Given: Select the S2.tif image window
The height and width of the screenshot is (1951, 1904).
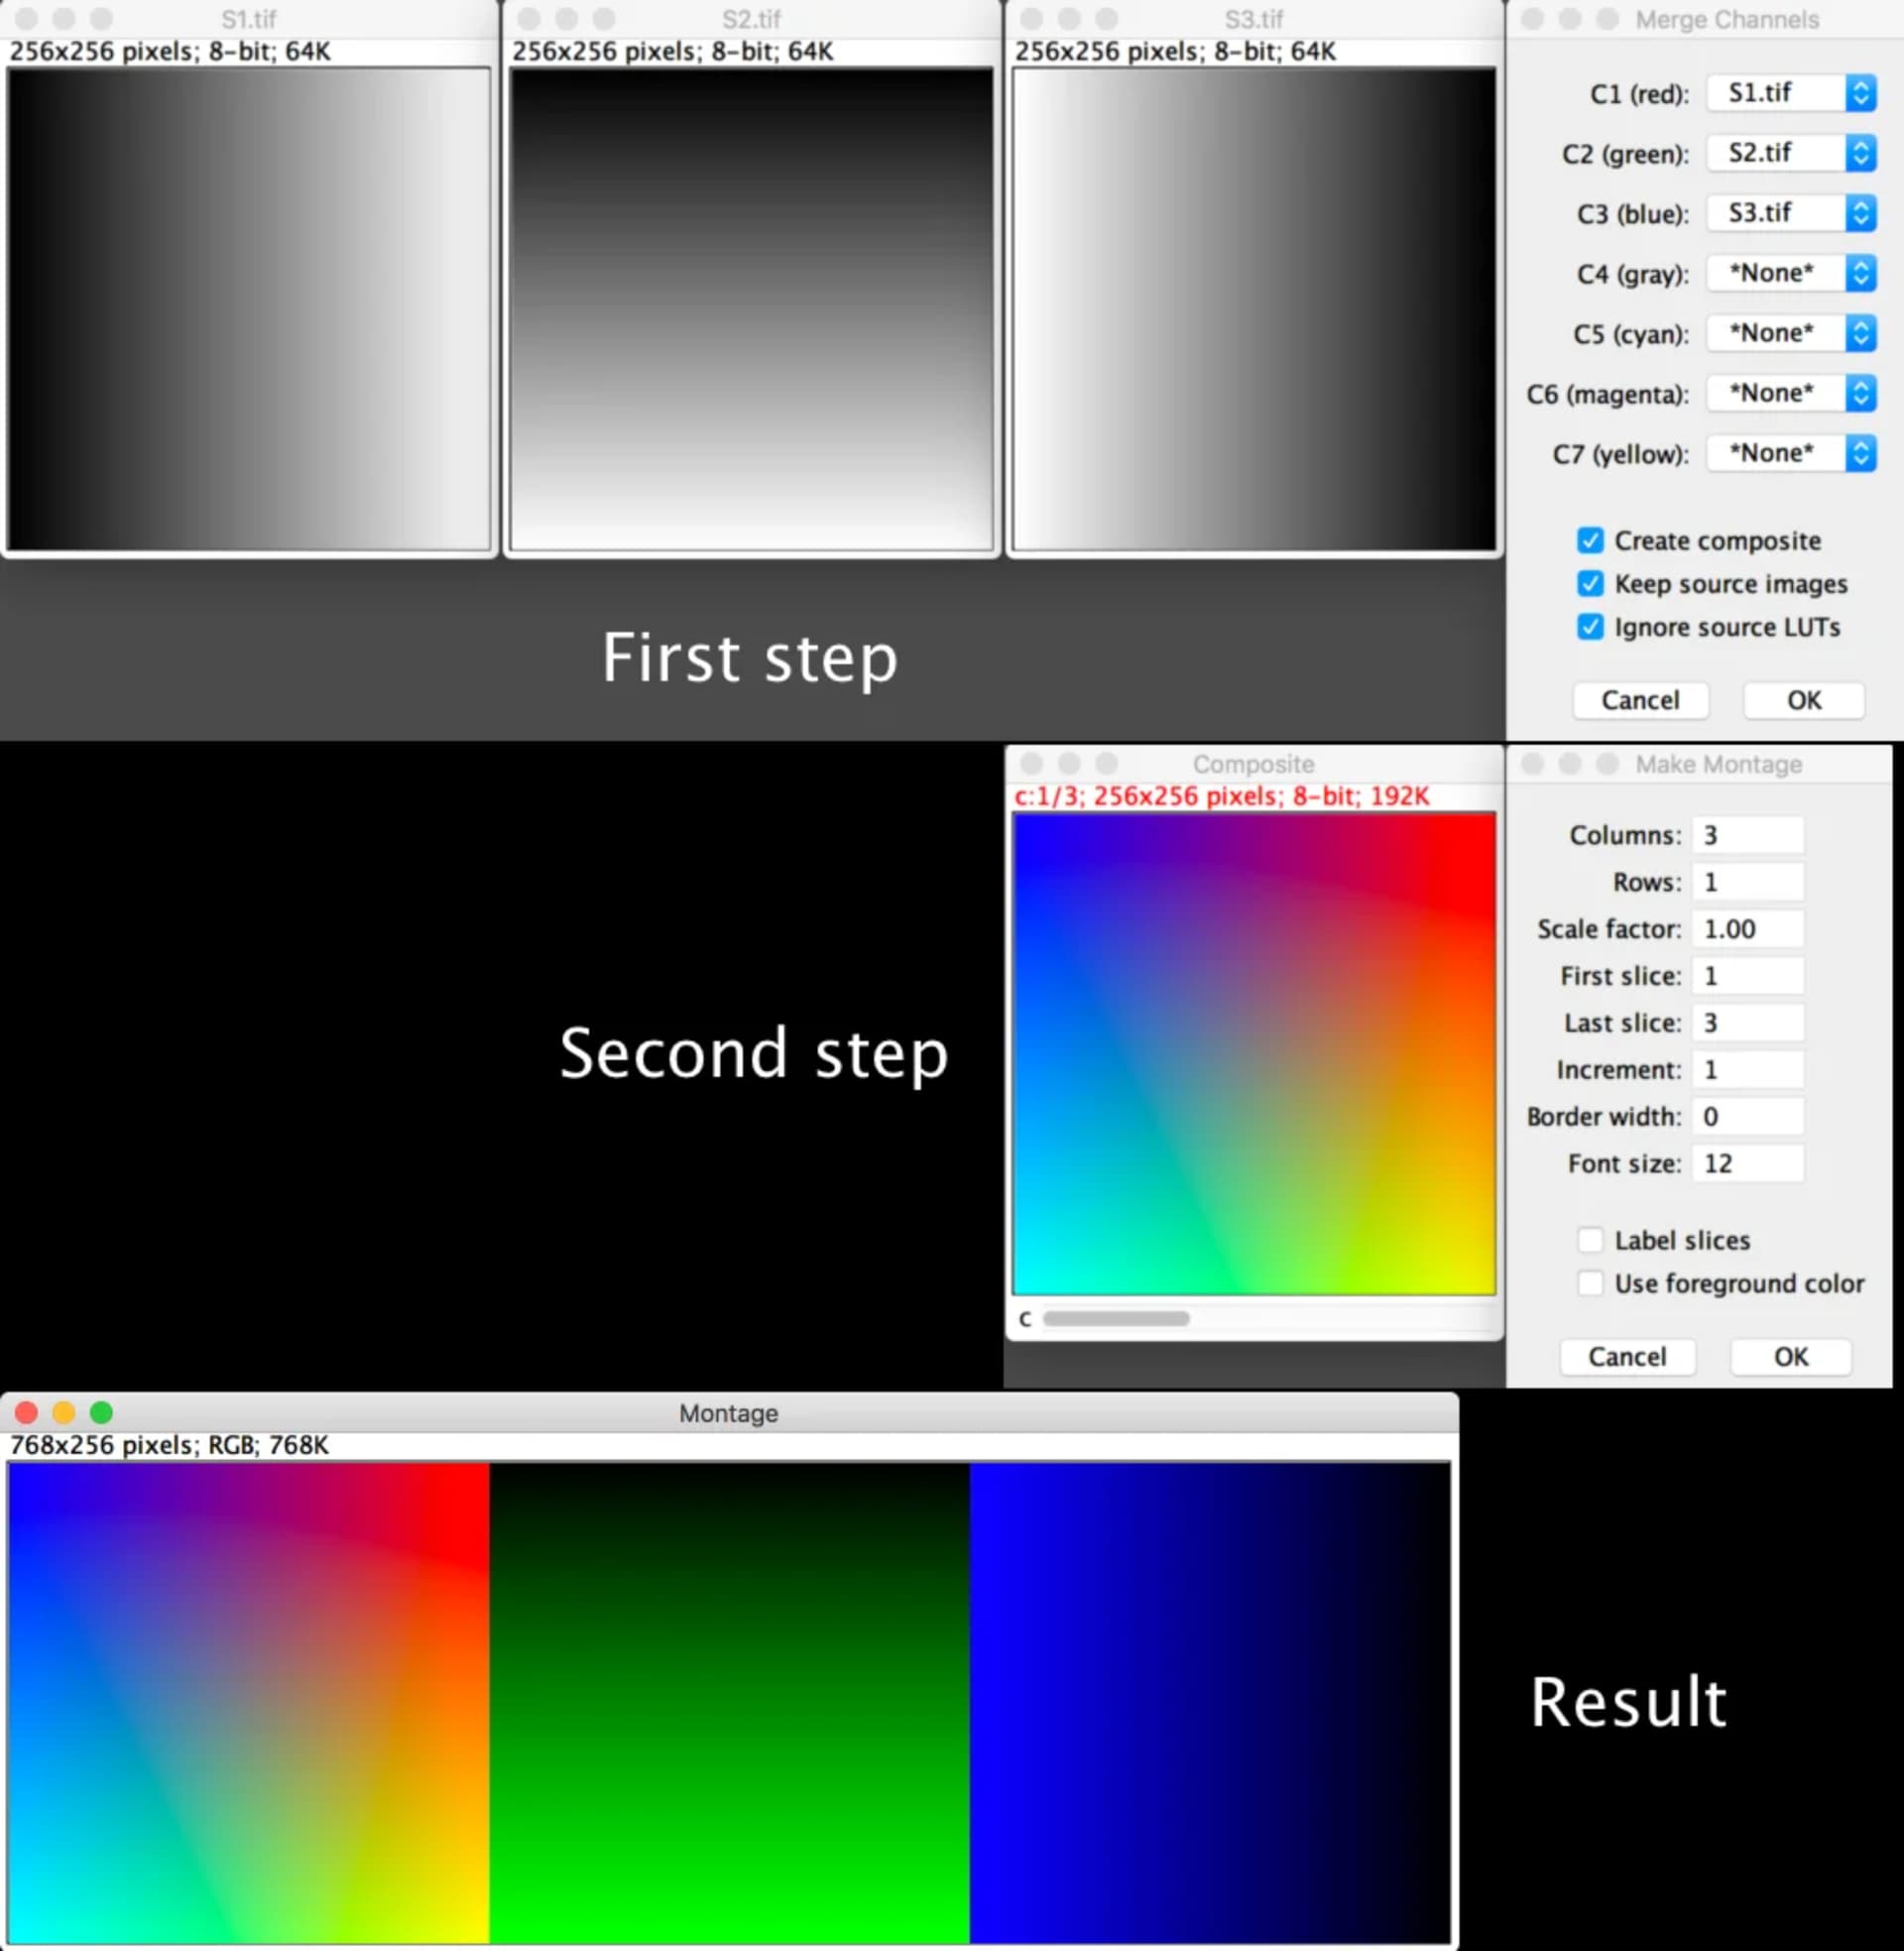Looking at the screenshot, I should (750, 18).
